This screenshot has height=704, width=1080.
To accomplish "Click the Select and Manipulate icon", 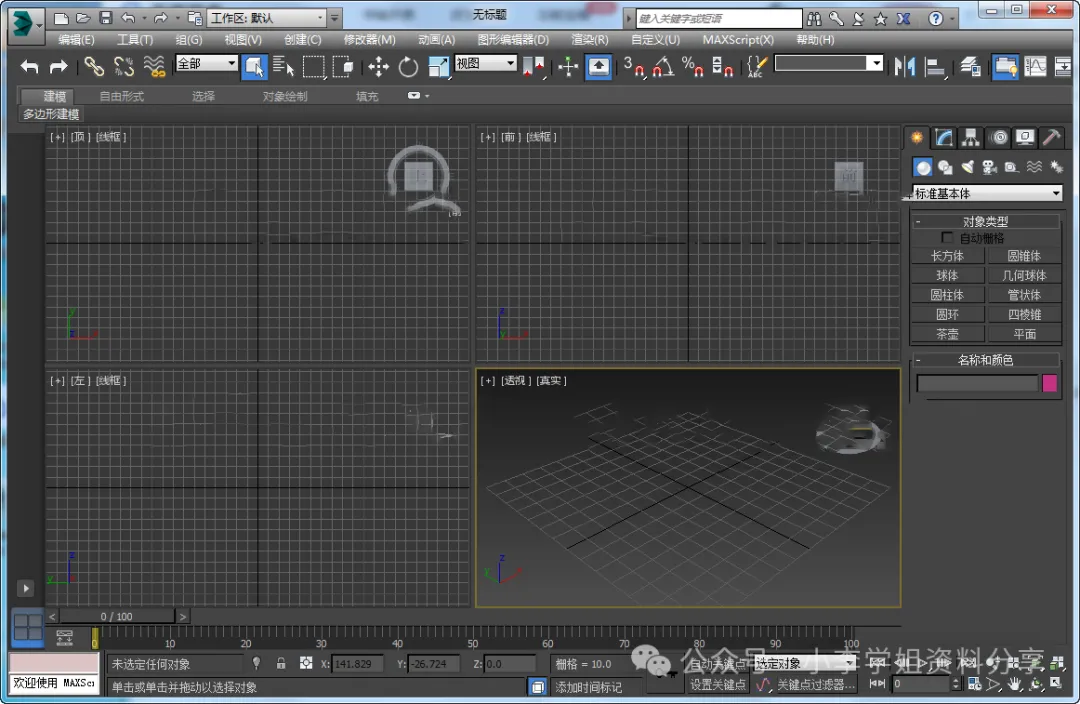I will pos(568,66).
